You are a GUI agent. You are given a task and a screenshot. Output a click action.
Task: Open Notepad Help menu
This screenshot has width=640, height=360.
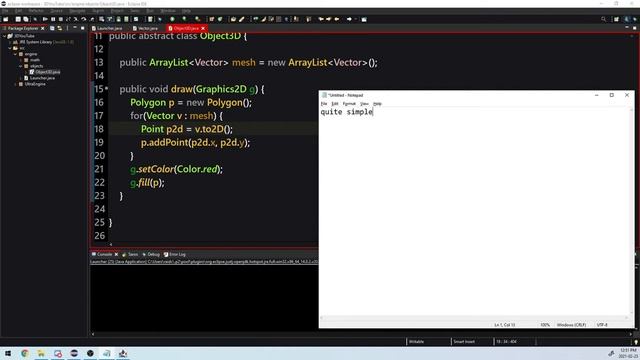(377, 104)
